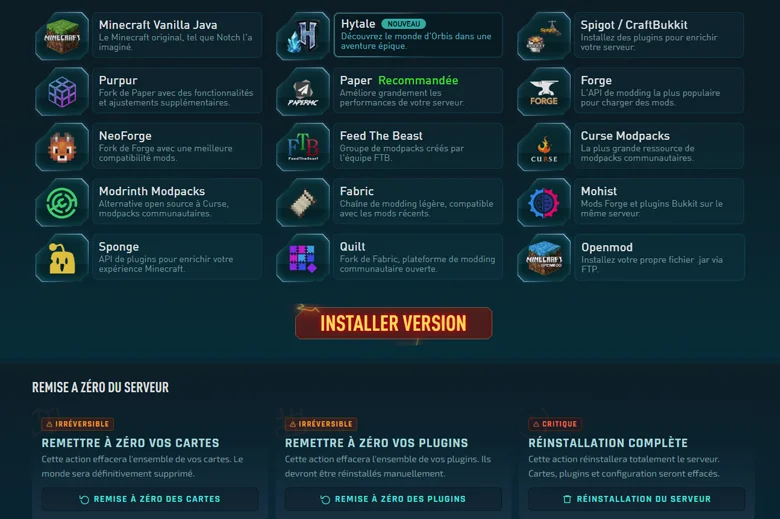Click the REMETTRE À ZÉRO VOS CARTES title
The width and height of the screenshot is (780, 519).
(x=130, y=443)
